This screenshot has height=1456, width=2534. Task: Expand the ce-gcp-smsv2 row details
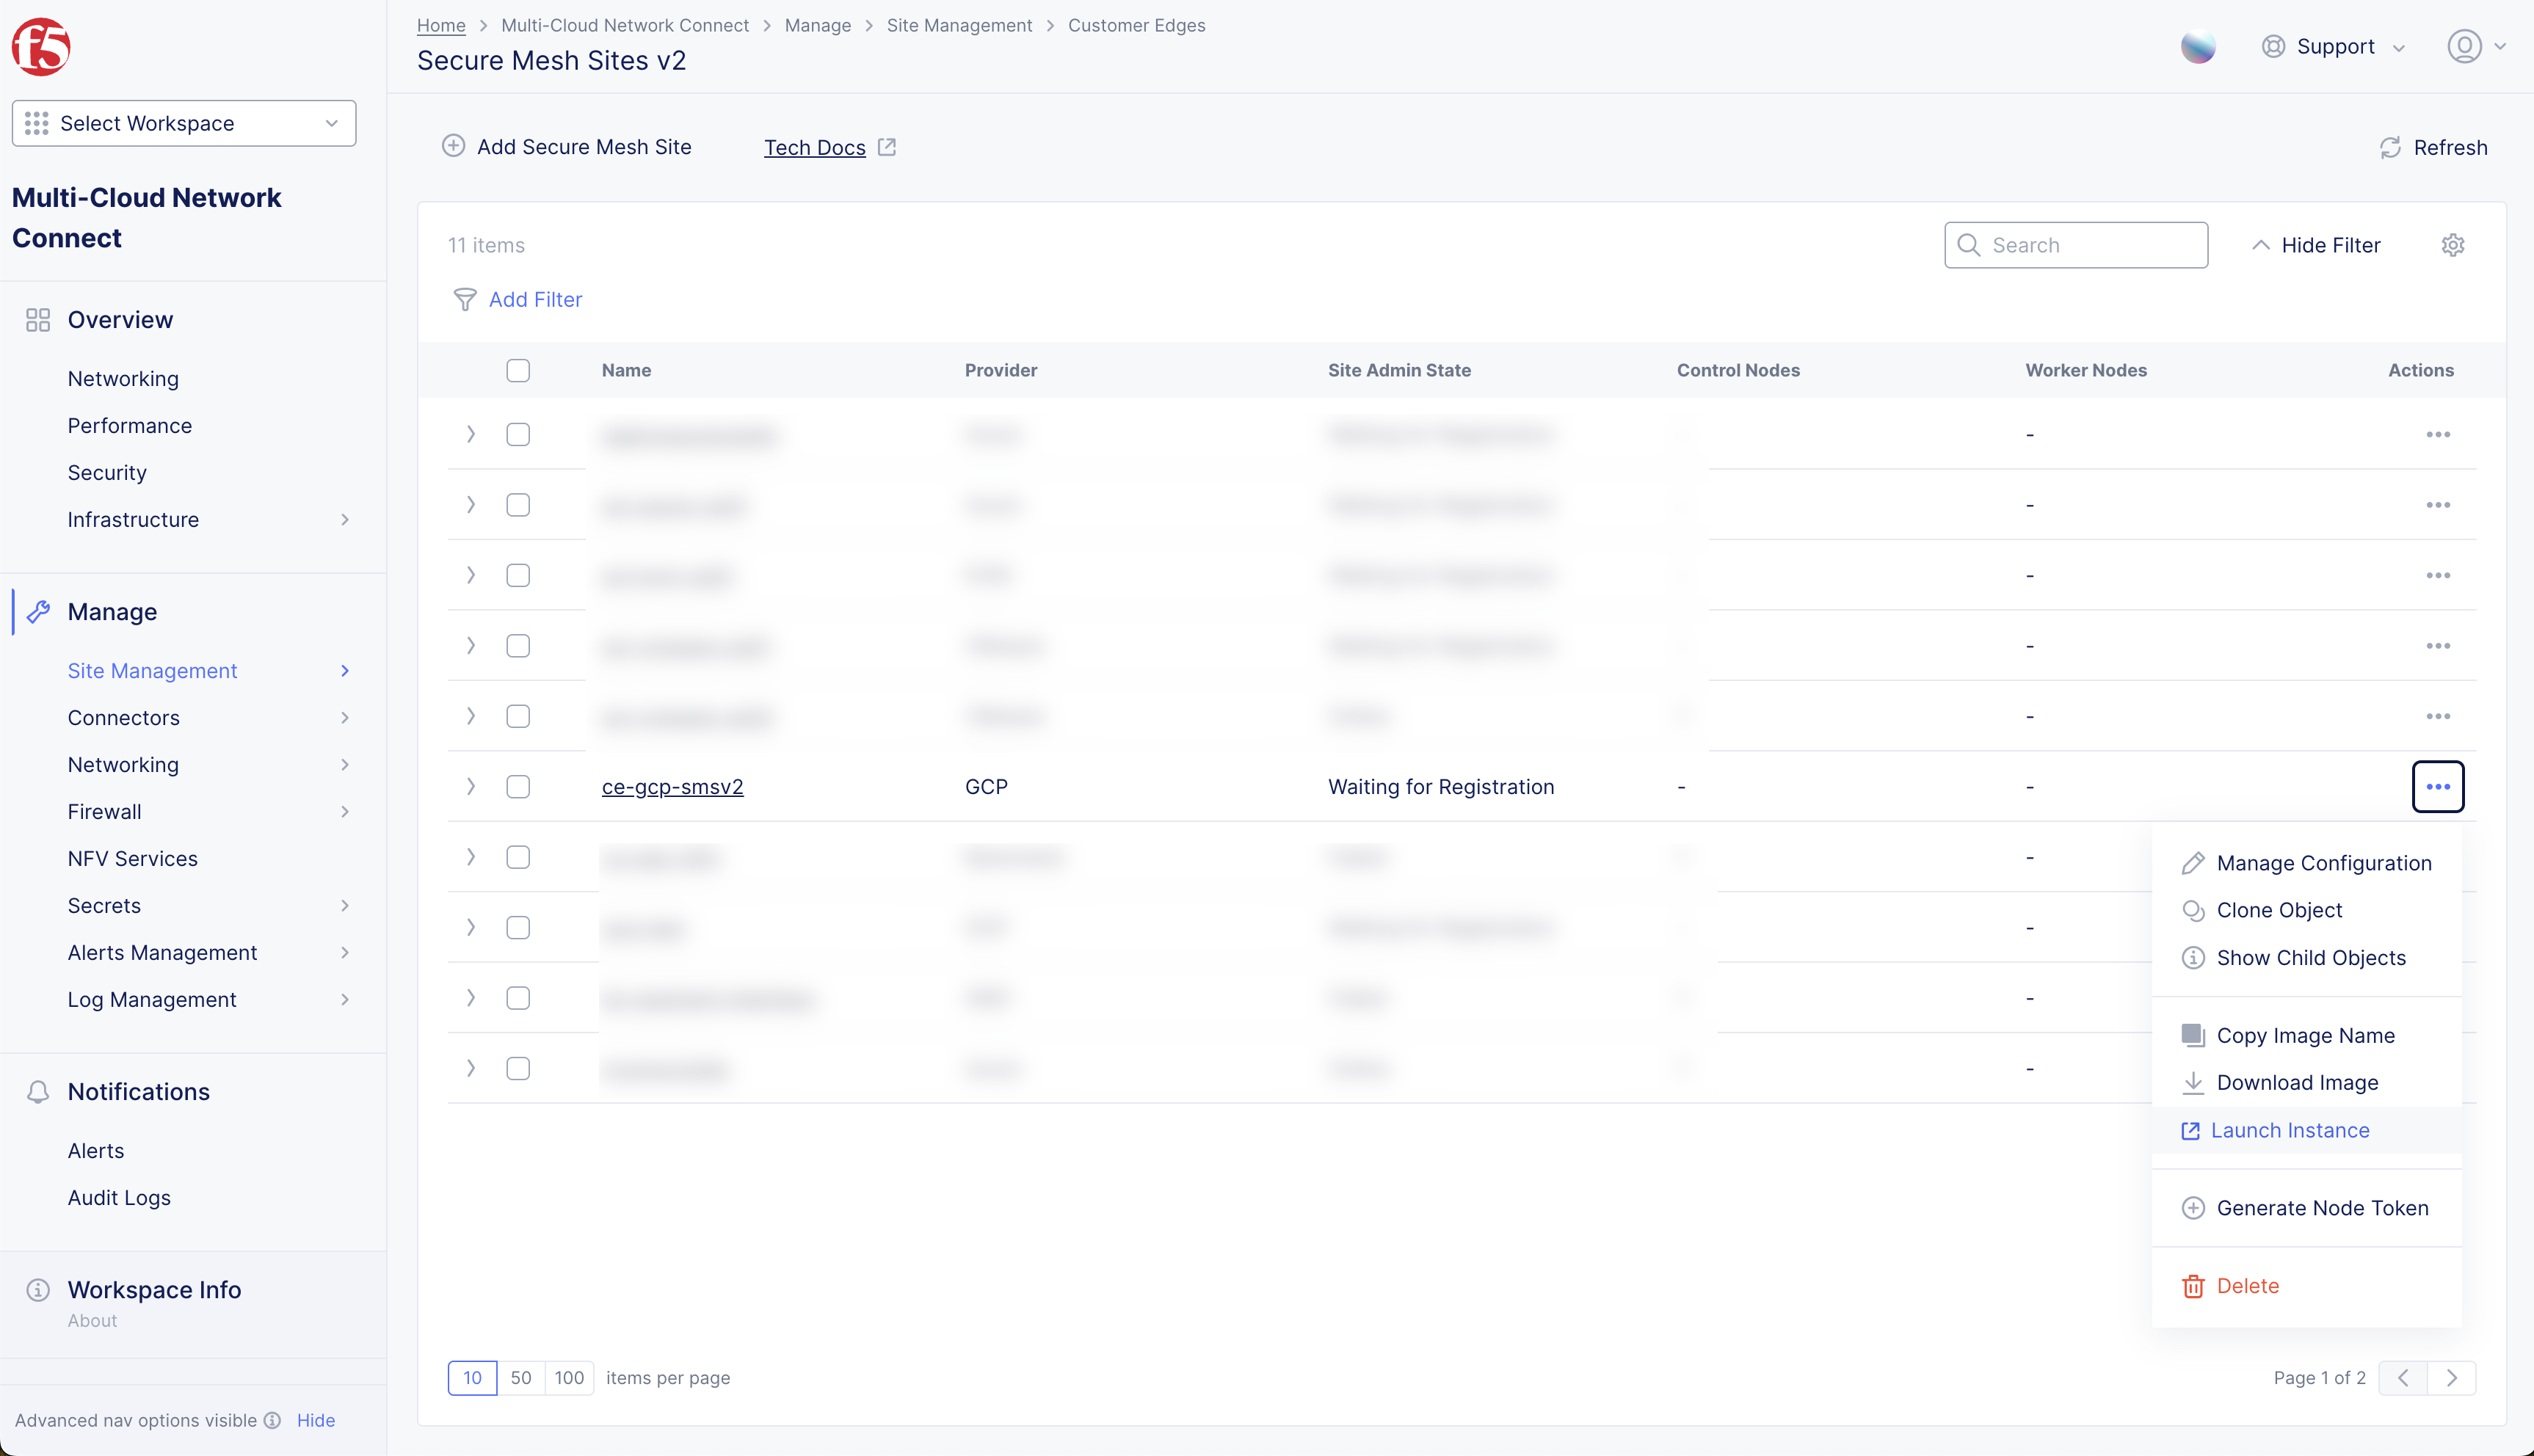coord(471,787)
